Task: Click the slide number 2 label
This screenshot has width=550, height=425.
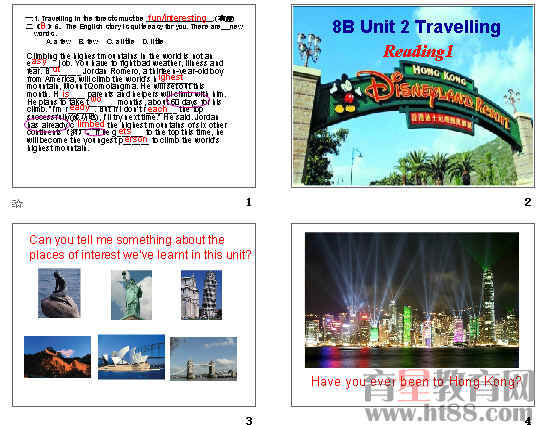Action: coord(528,202)
